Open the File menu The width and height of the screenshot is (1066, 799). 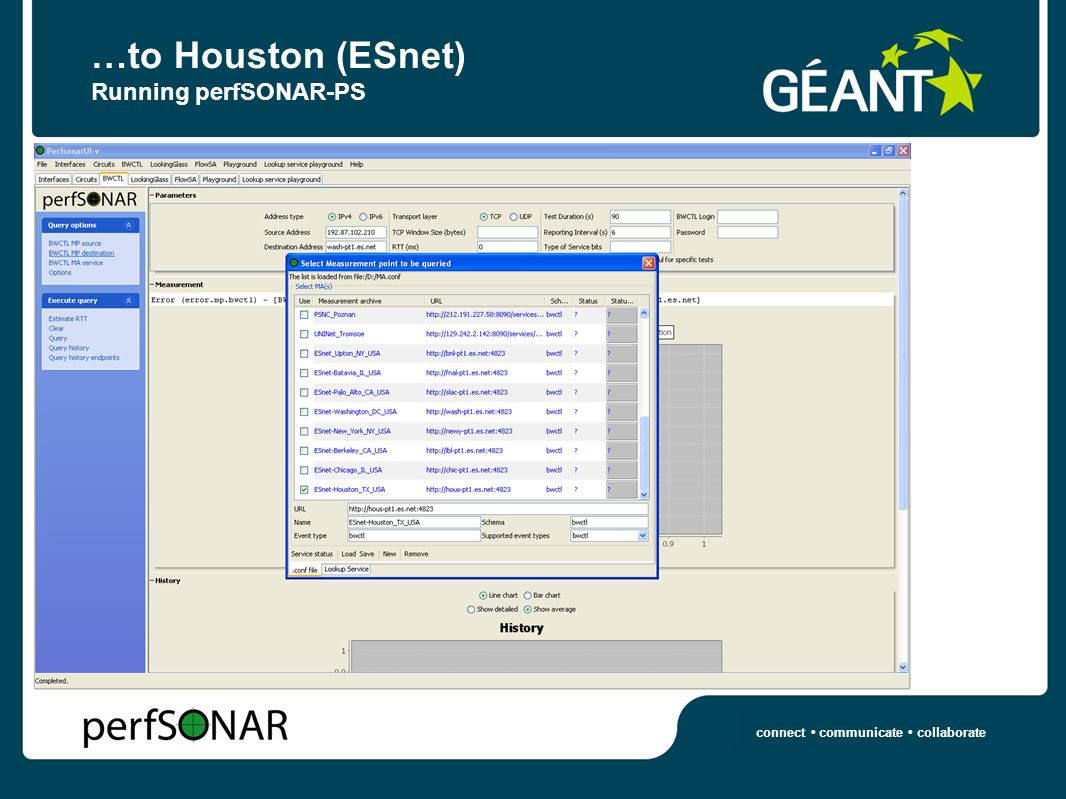pyautogui.click(x=42, y=165)
